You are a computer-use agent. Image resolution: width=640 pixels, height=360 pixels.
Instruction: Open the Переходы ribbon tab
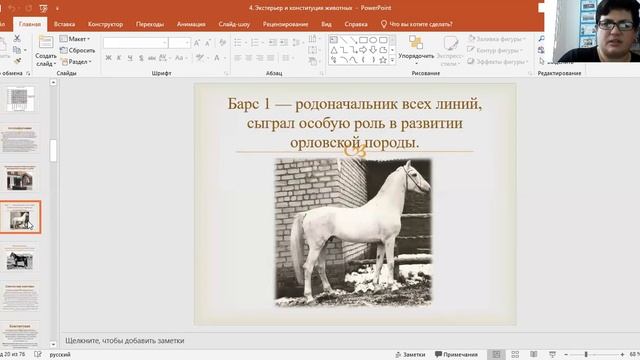coord(150,24)
